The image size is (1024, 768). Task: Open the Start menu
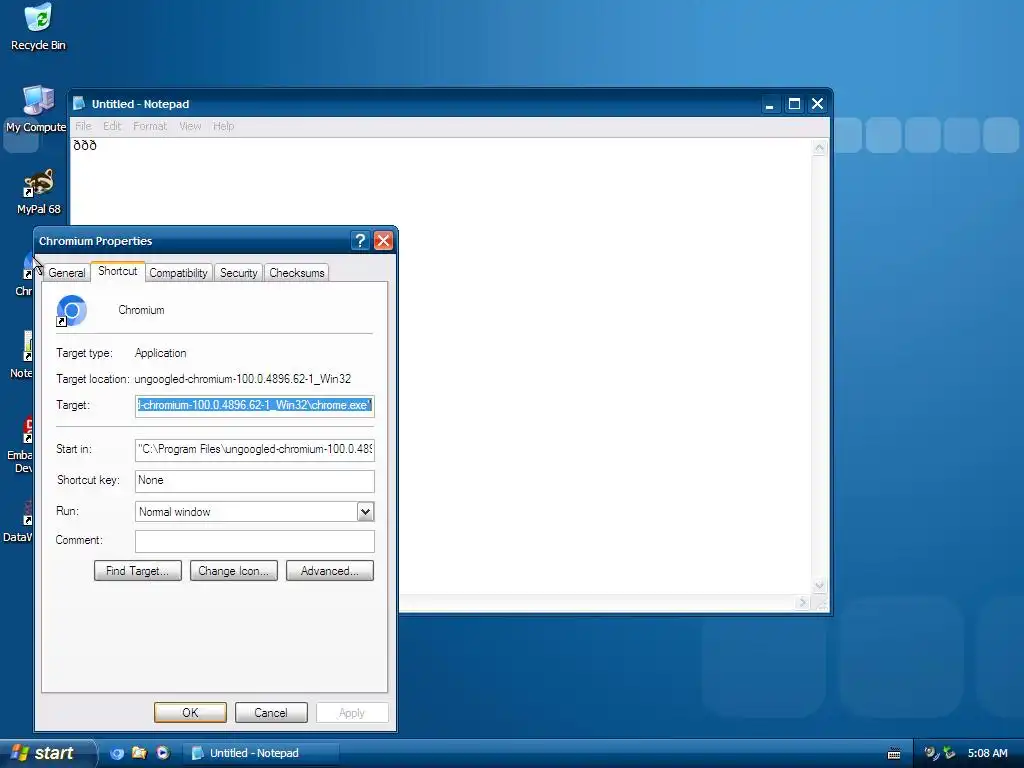pyautogui.click(x=46, y=753)
